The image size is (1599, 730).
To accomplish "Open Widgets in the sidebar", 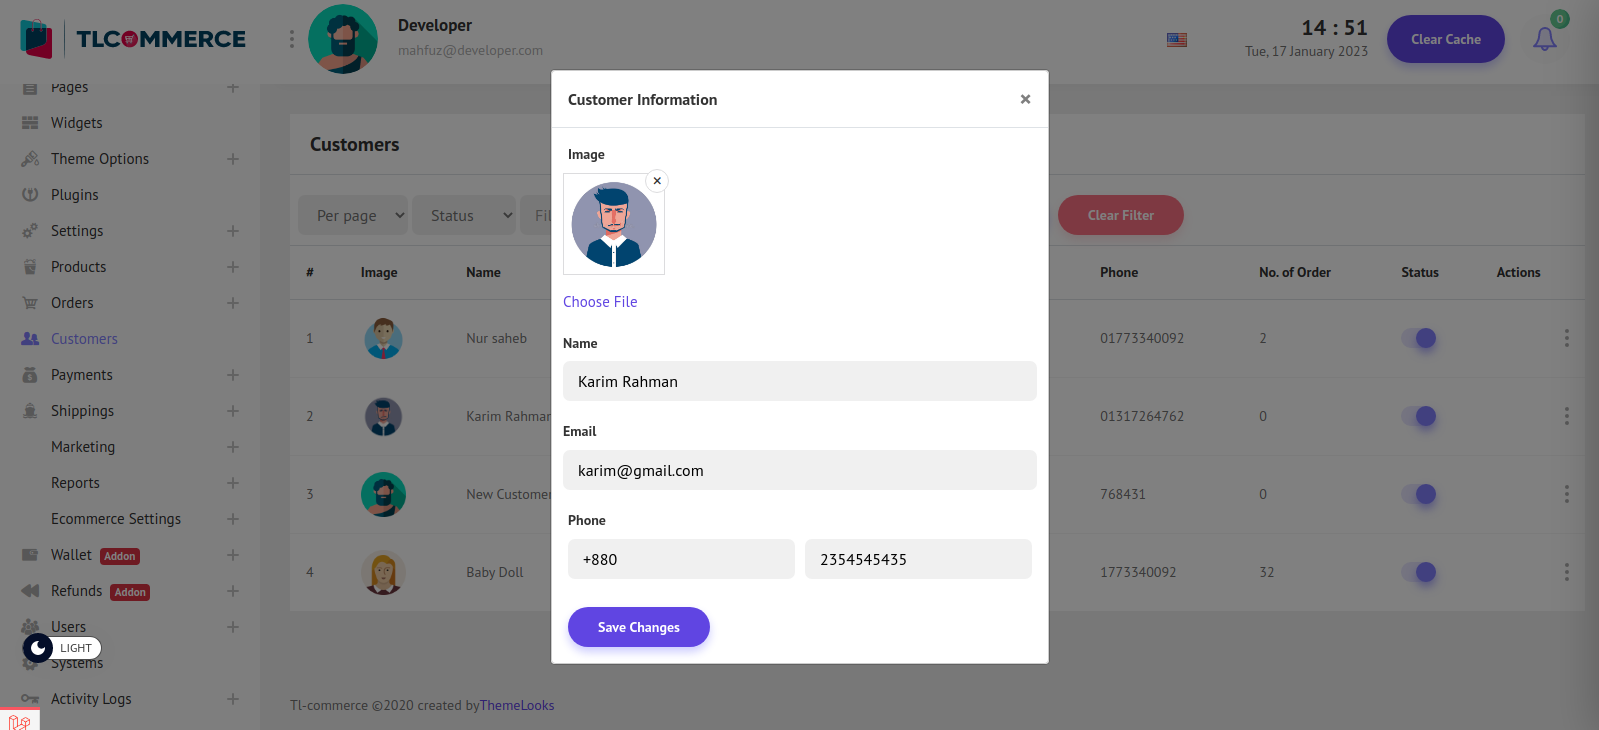I will (x=77, y=123).
